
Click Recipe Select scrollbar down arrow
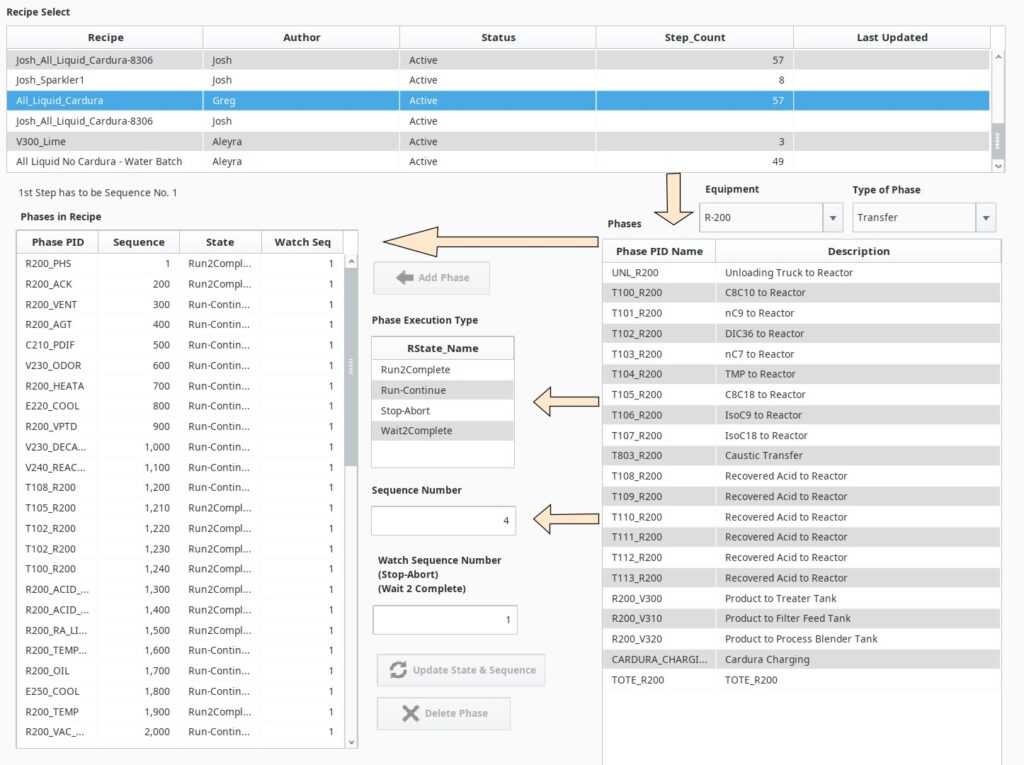click(998, 166)
